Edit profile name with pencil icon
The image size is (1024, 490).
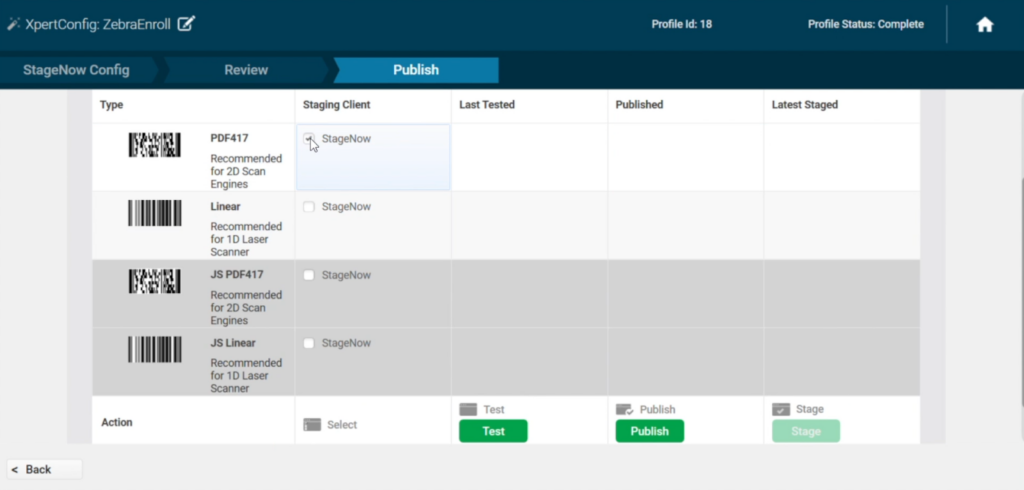tap(186, 24)
